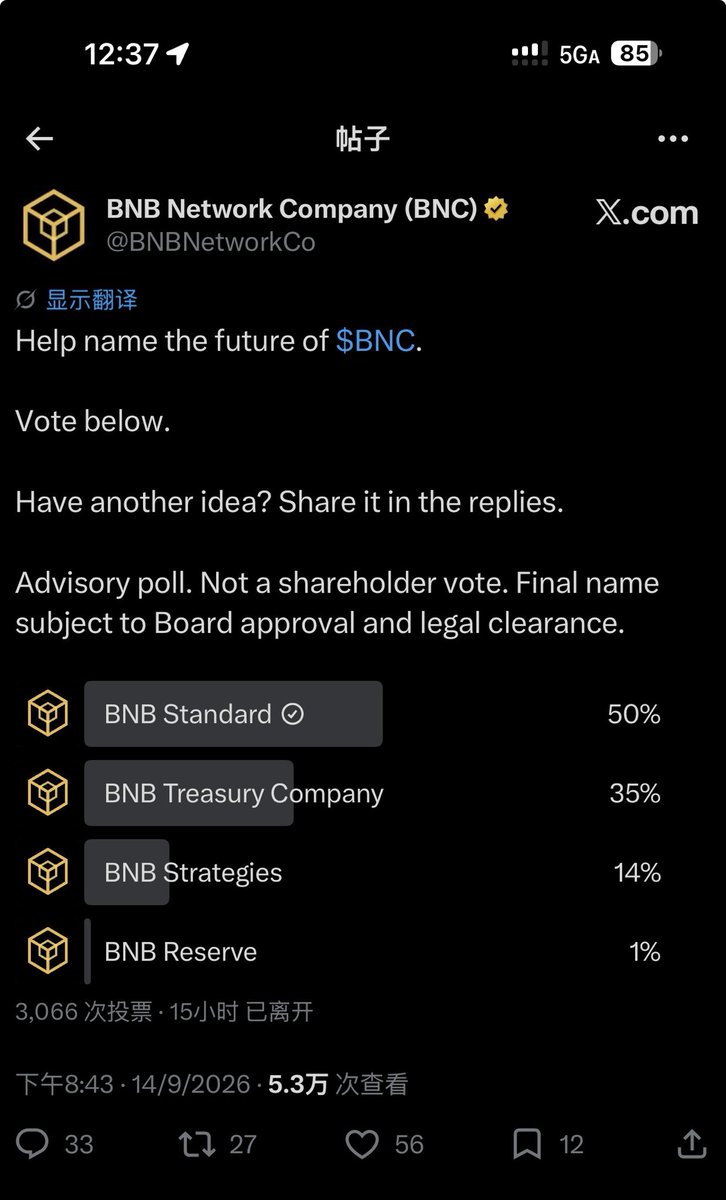
Task: Tap the reply comment bubble icon
Action: tap(33, 1144)
